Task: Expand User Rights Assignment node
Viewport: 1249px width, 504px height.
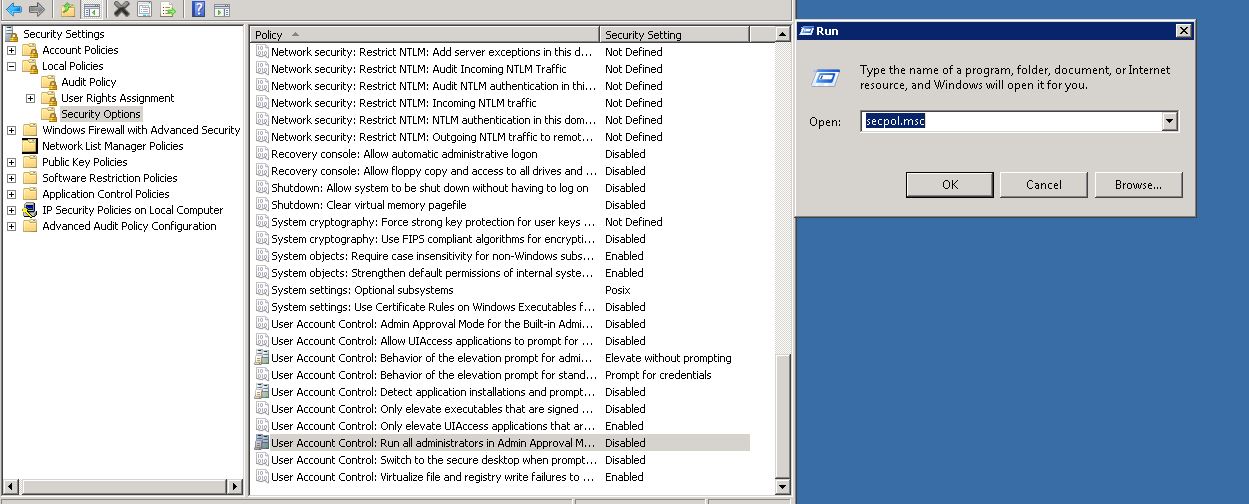Action: pos(30,98)
